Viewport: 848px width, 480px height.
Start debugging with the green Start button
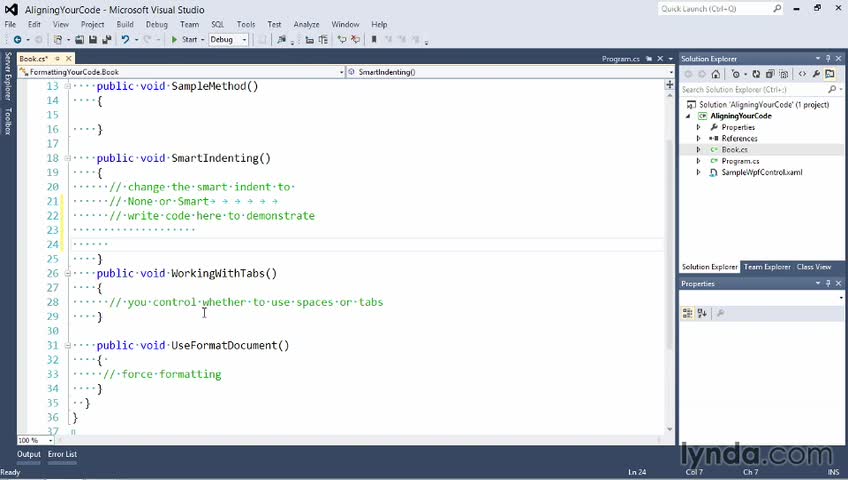coord(184,39)
